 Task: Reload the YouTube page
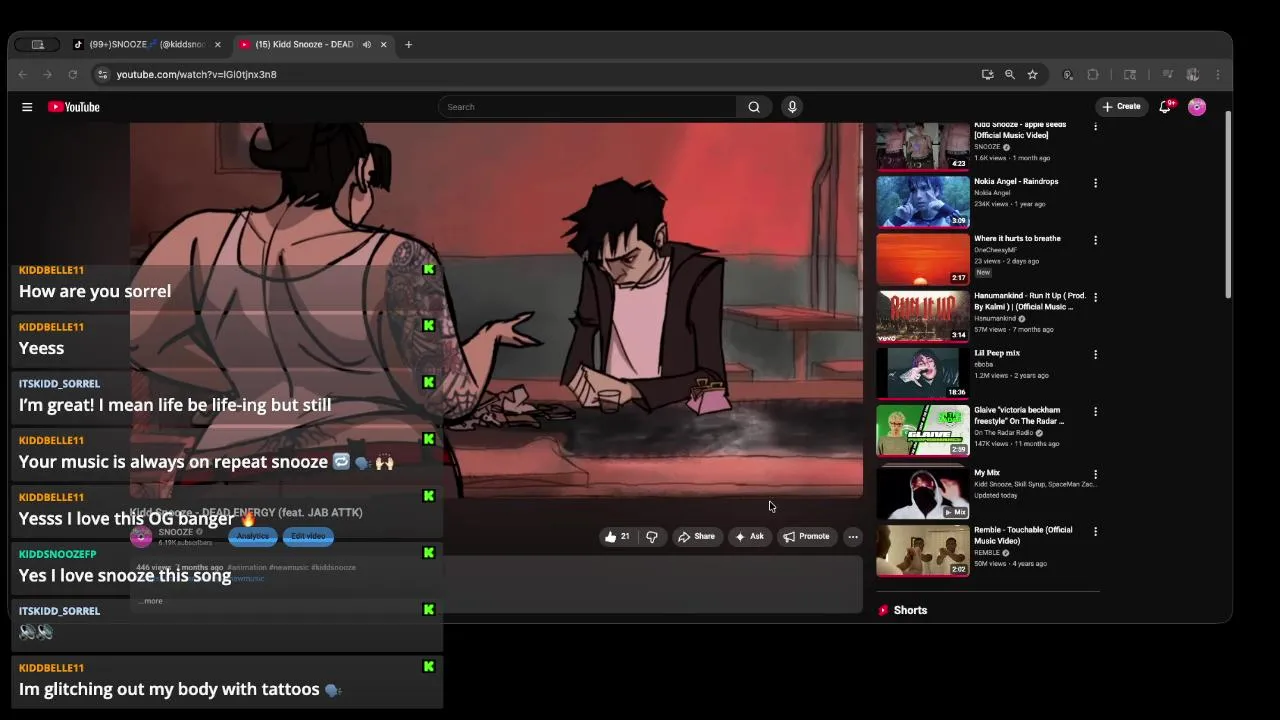[72, 74]
